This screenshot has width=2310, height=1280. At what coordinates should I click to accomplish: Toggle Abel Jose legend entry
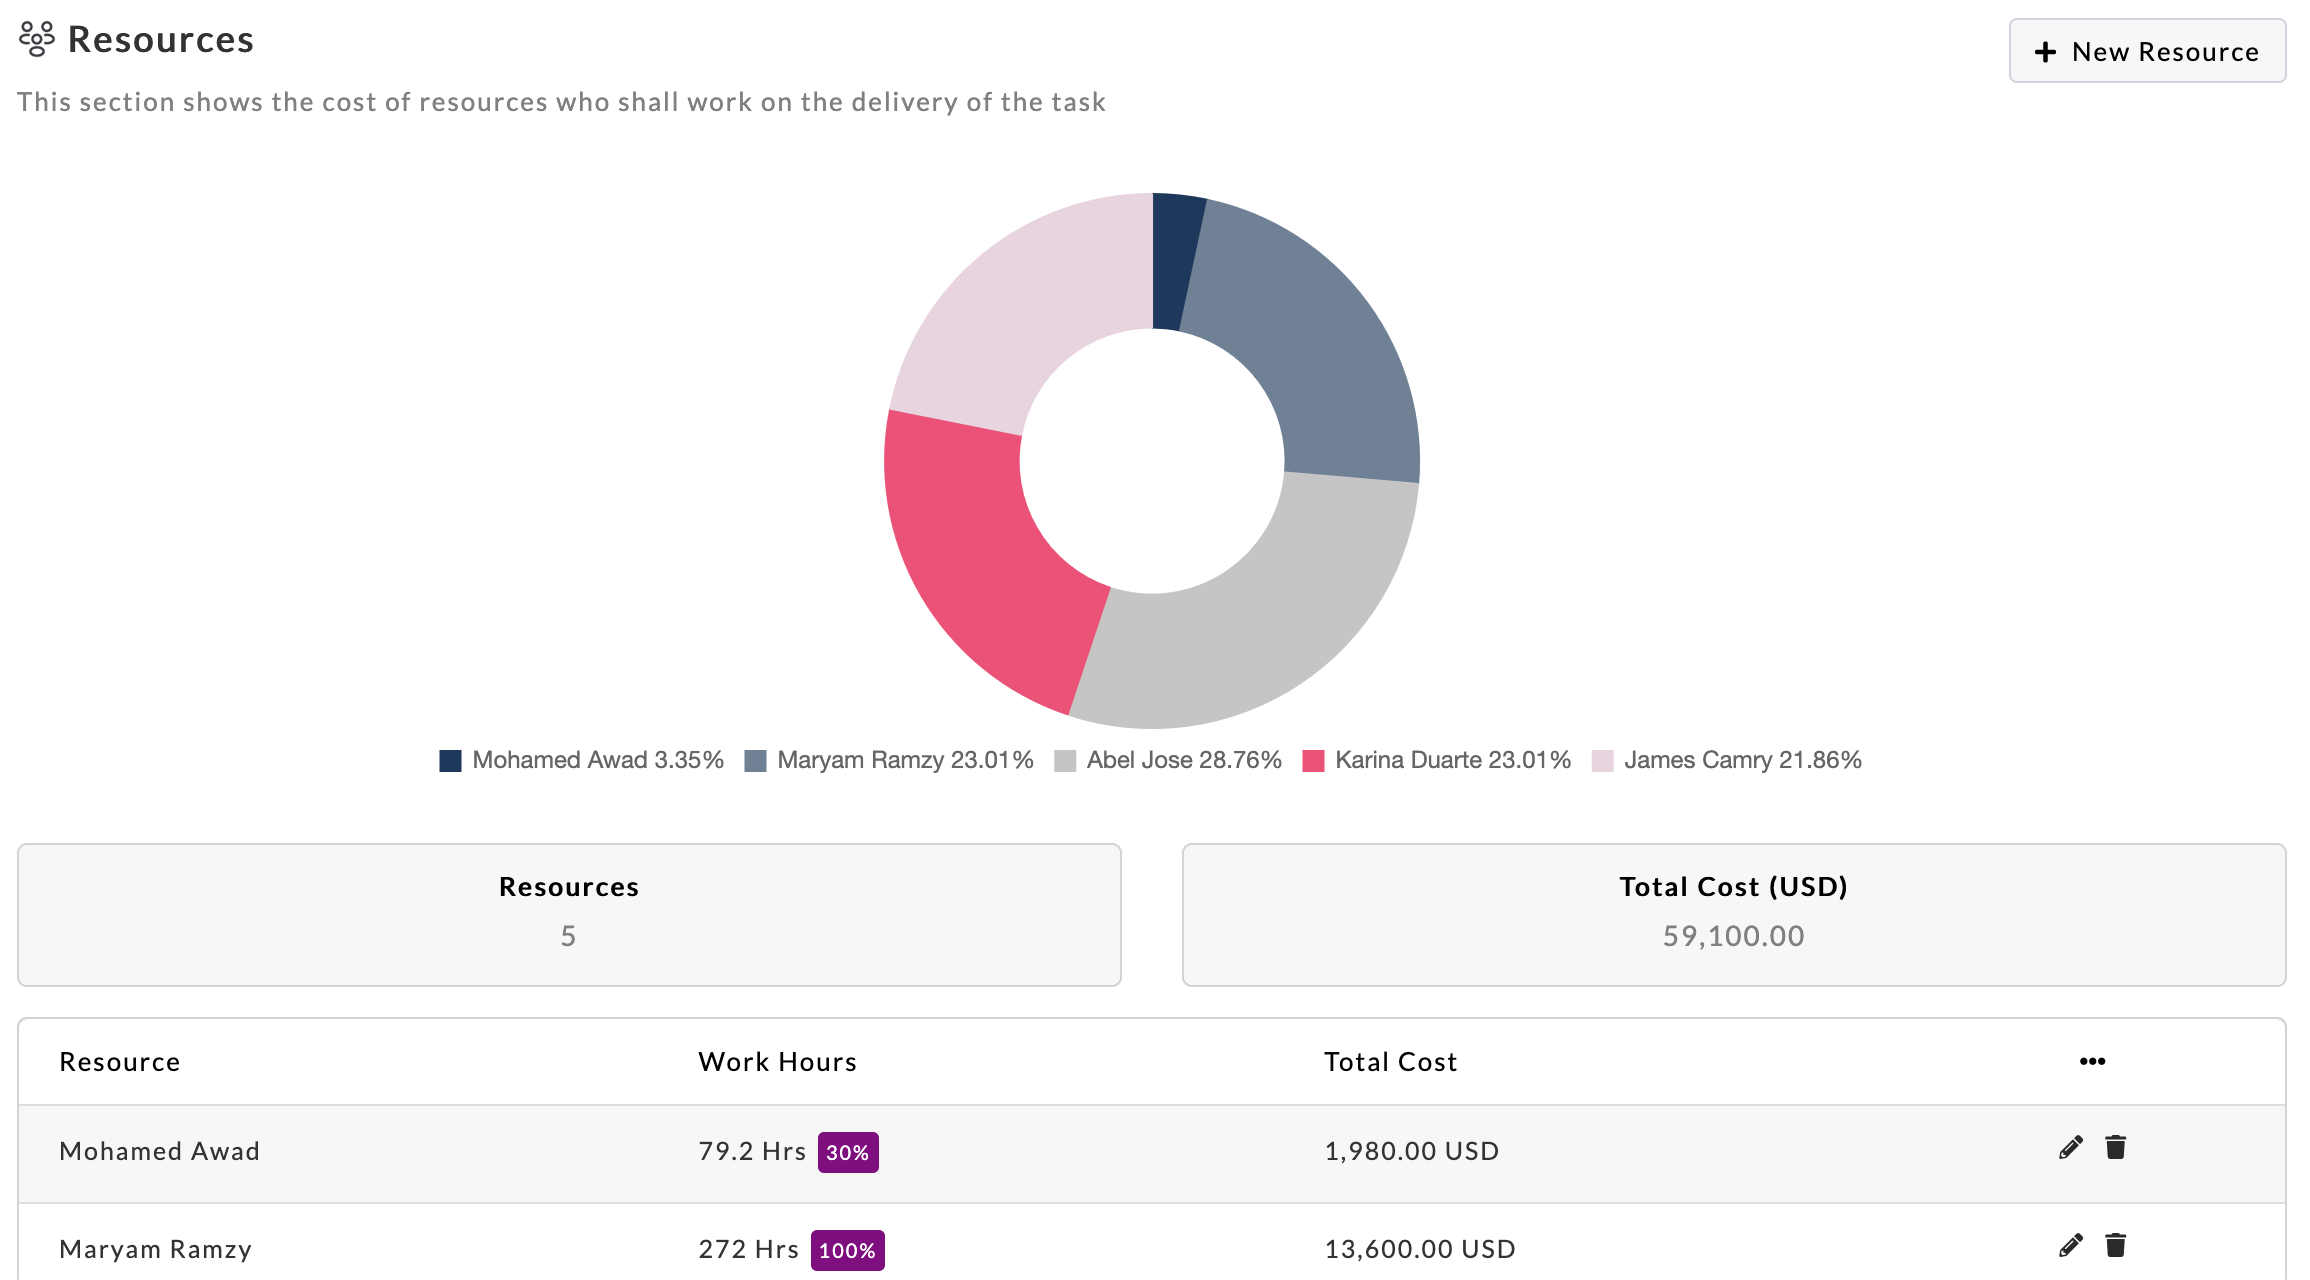pyautogui.click(x=1183, y=760)
